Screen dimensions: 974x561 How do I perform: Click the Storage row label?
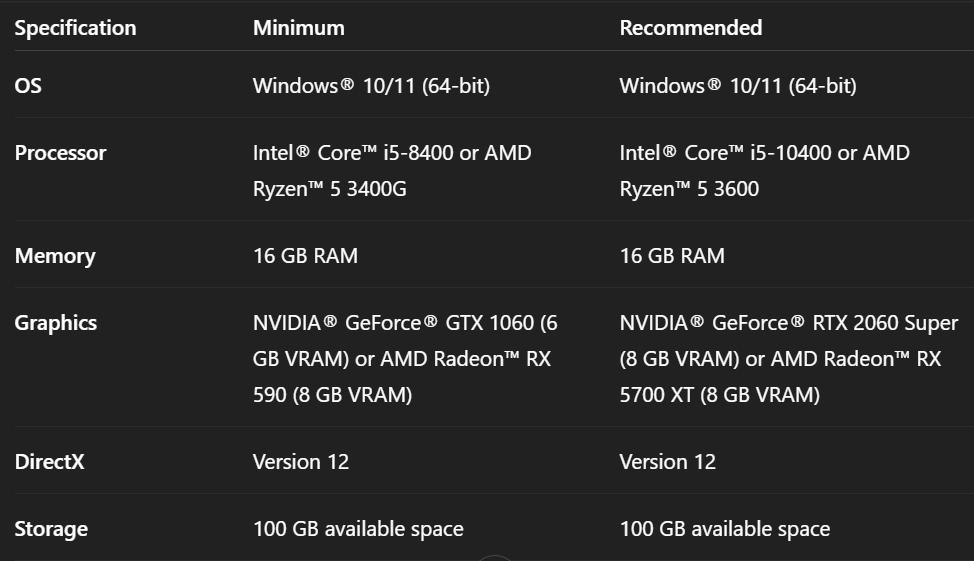click(51, 529)
